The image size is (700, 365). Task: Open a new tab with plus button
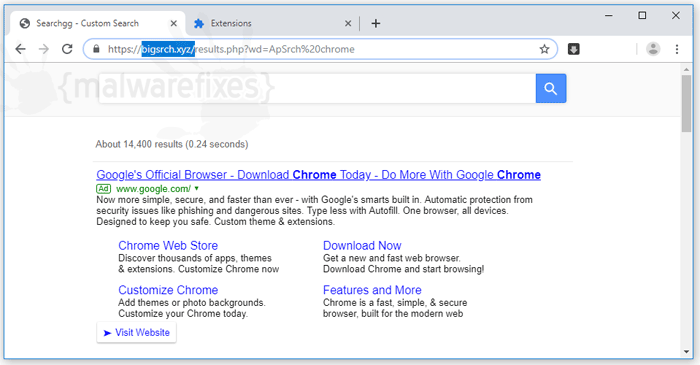[376, 23]
